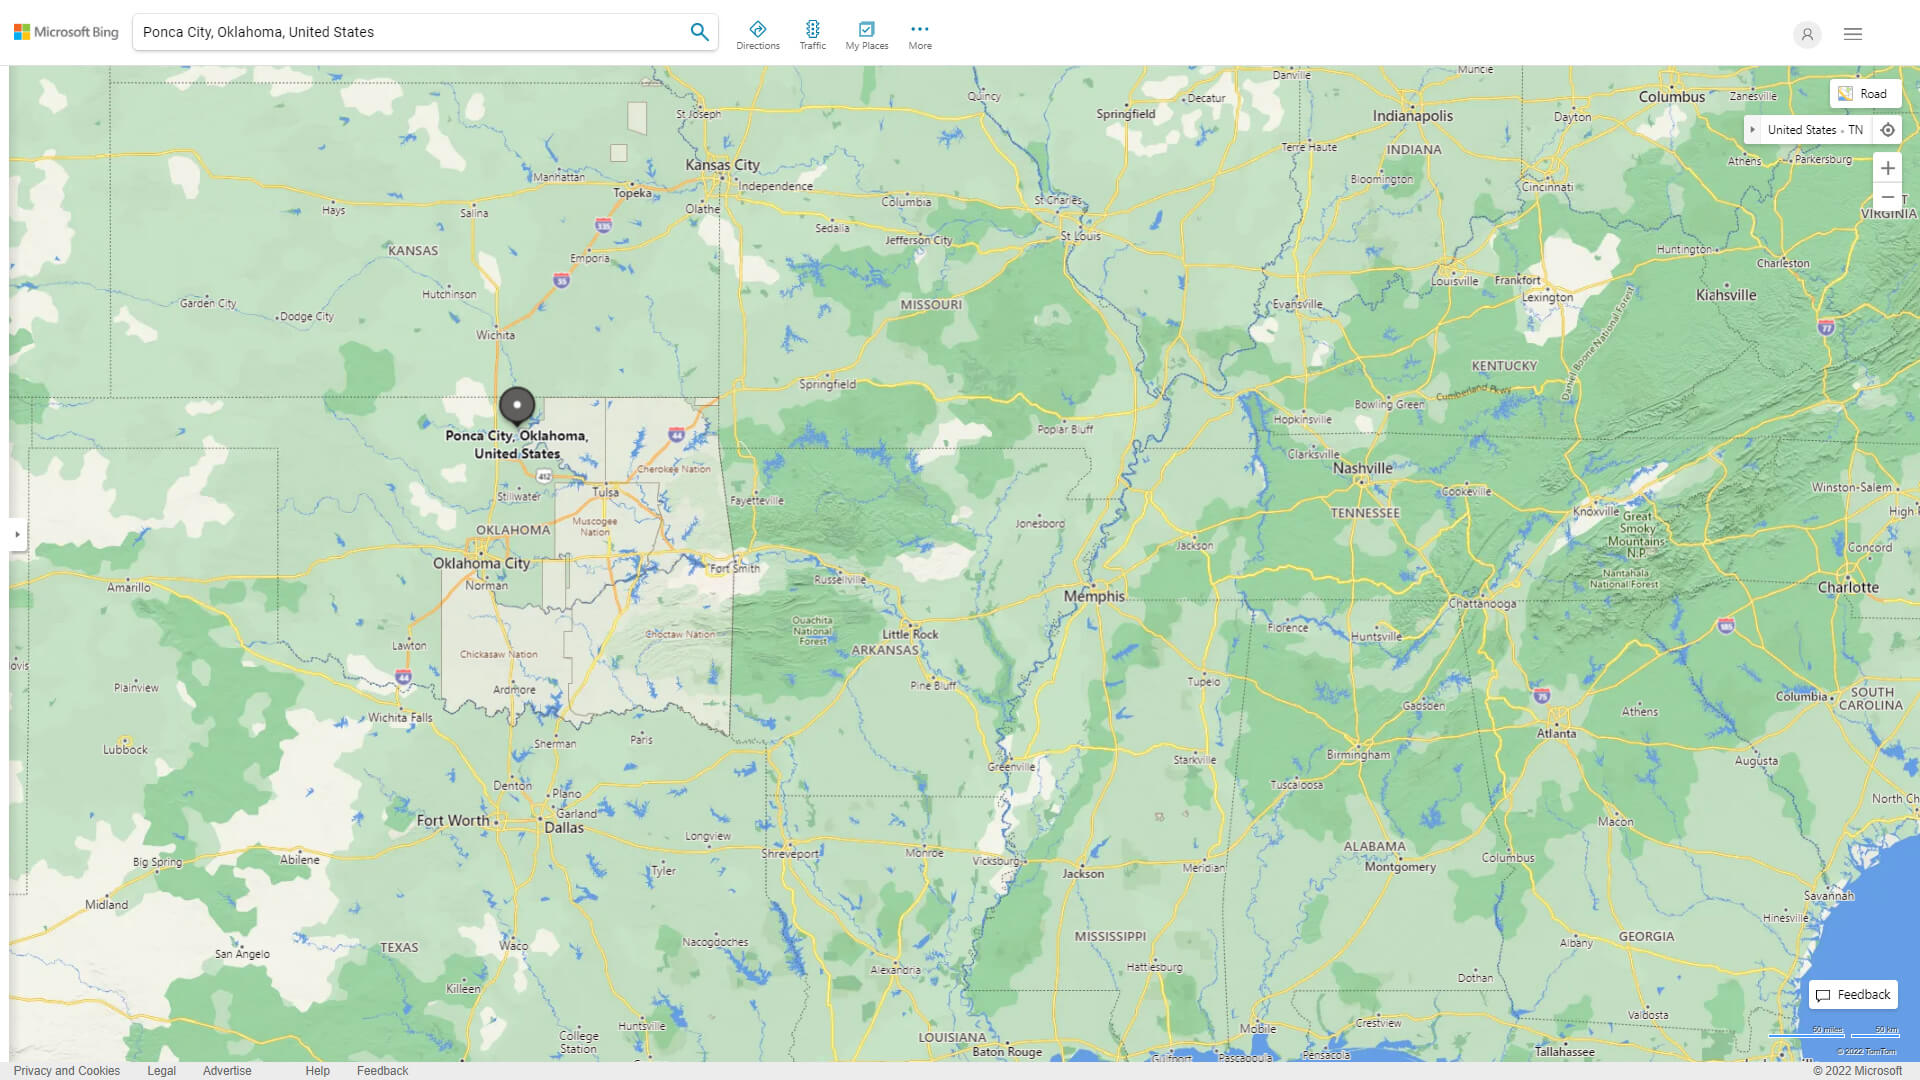Click the locate me icon
The width and height of the screenshot is (1920, 1080).
1887,130
